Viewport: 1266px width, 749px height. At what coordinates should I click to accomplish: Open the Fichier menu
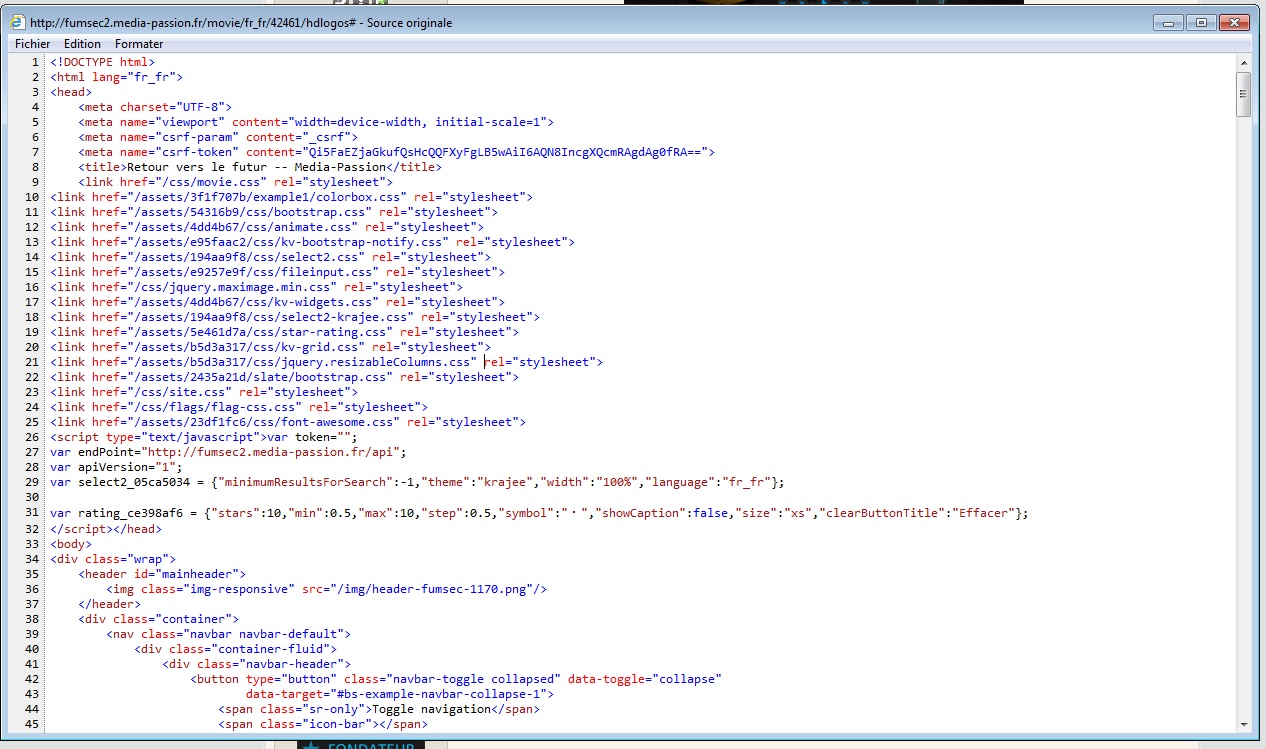tap(32, 44)
